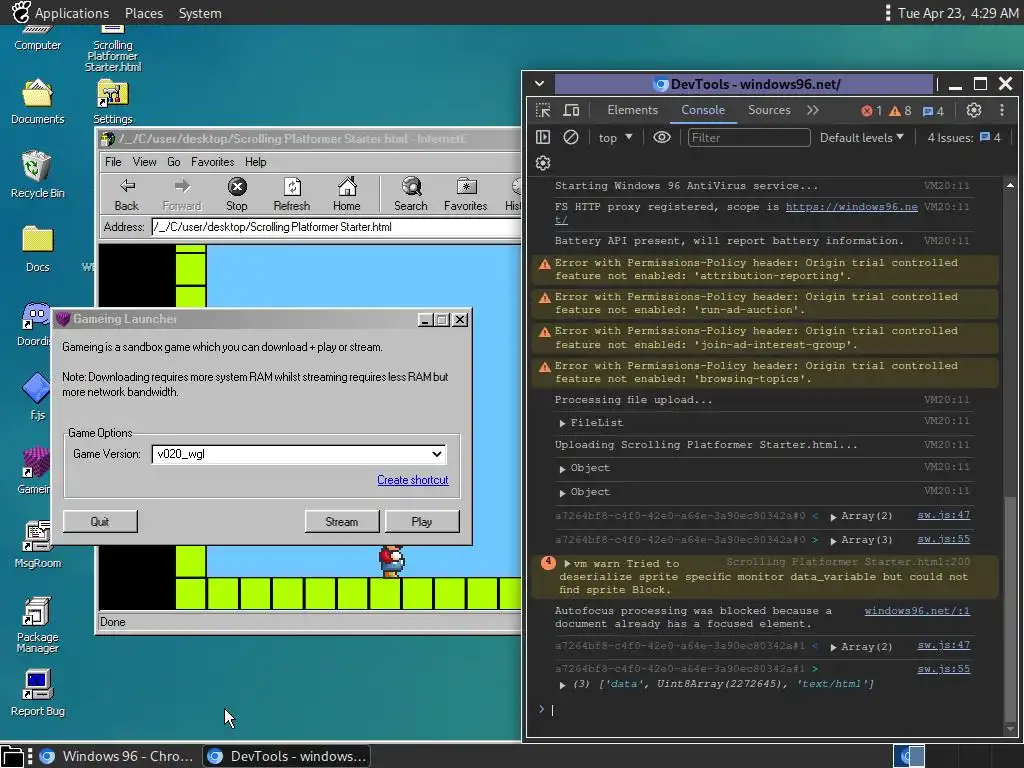Switch to the Console tab
Screen dimensions: 1024x768
[703, 110]
